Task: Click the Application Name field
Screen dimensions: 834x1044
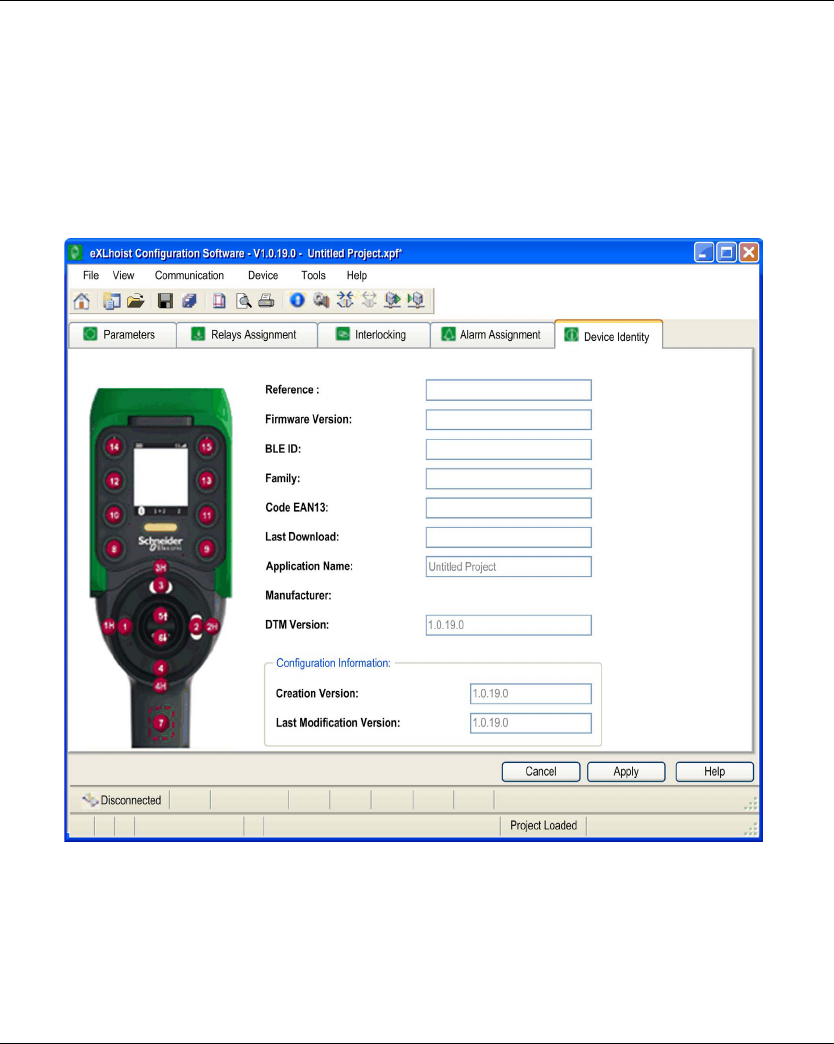Action: (x=509, y=567)
